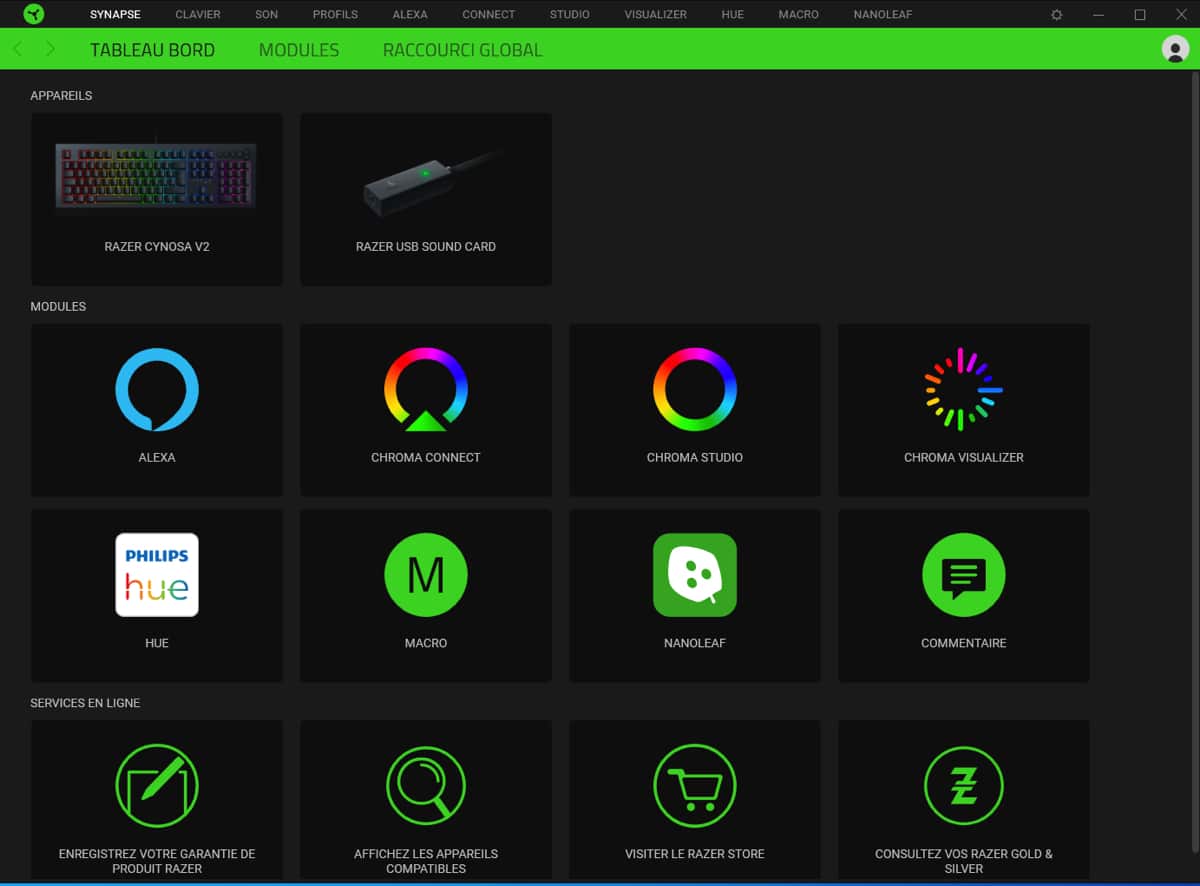Click the CHROMA STUDIO label
1200x886 pixels.
pyautogui.click(x=695, y=457)
